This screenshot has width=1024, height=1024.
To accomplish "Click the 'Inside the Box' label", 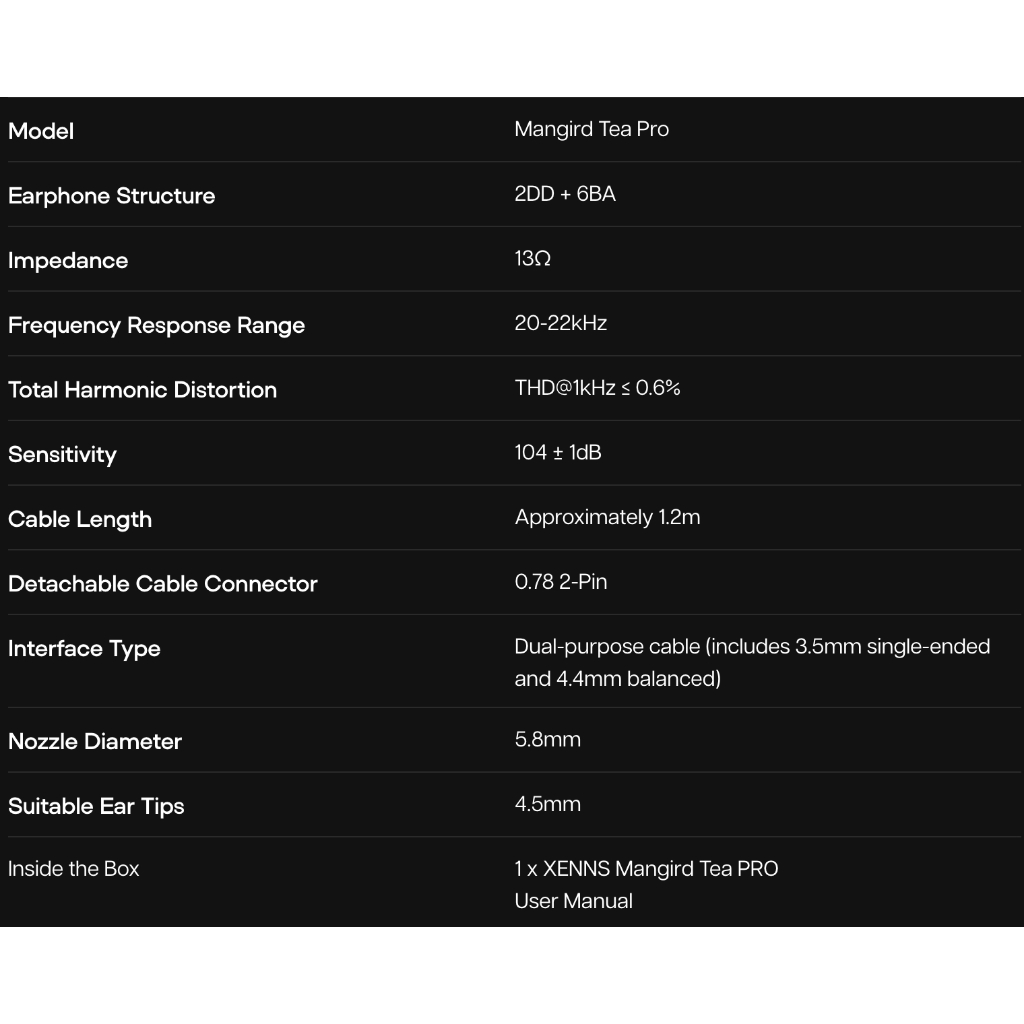I will (74, 869).
